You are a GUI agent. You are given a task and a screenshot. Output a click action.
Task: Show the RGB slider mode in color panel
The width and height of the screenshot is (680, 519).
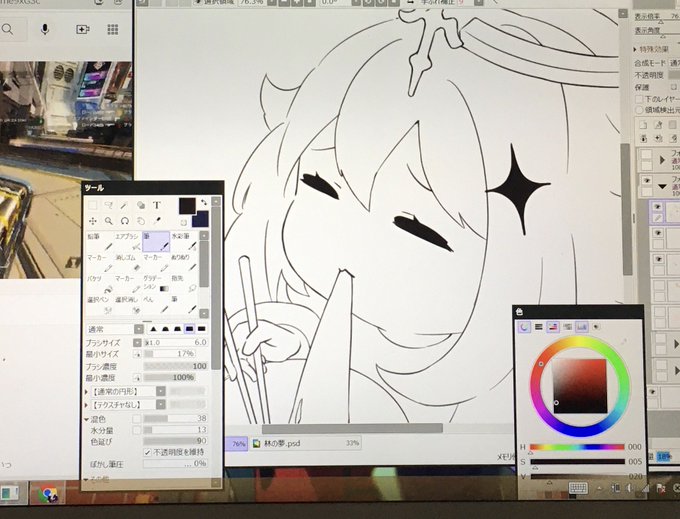click(x=539, y=326)
